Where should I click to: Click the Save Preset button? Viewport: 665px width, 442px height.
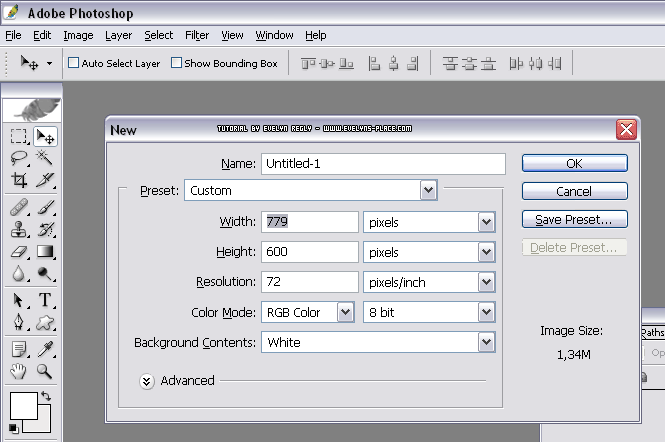[x=575, y=219]
